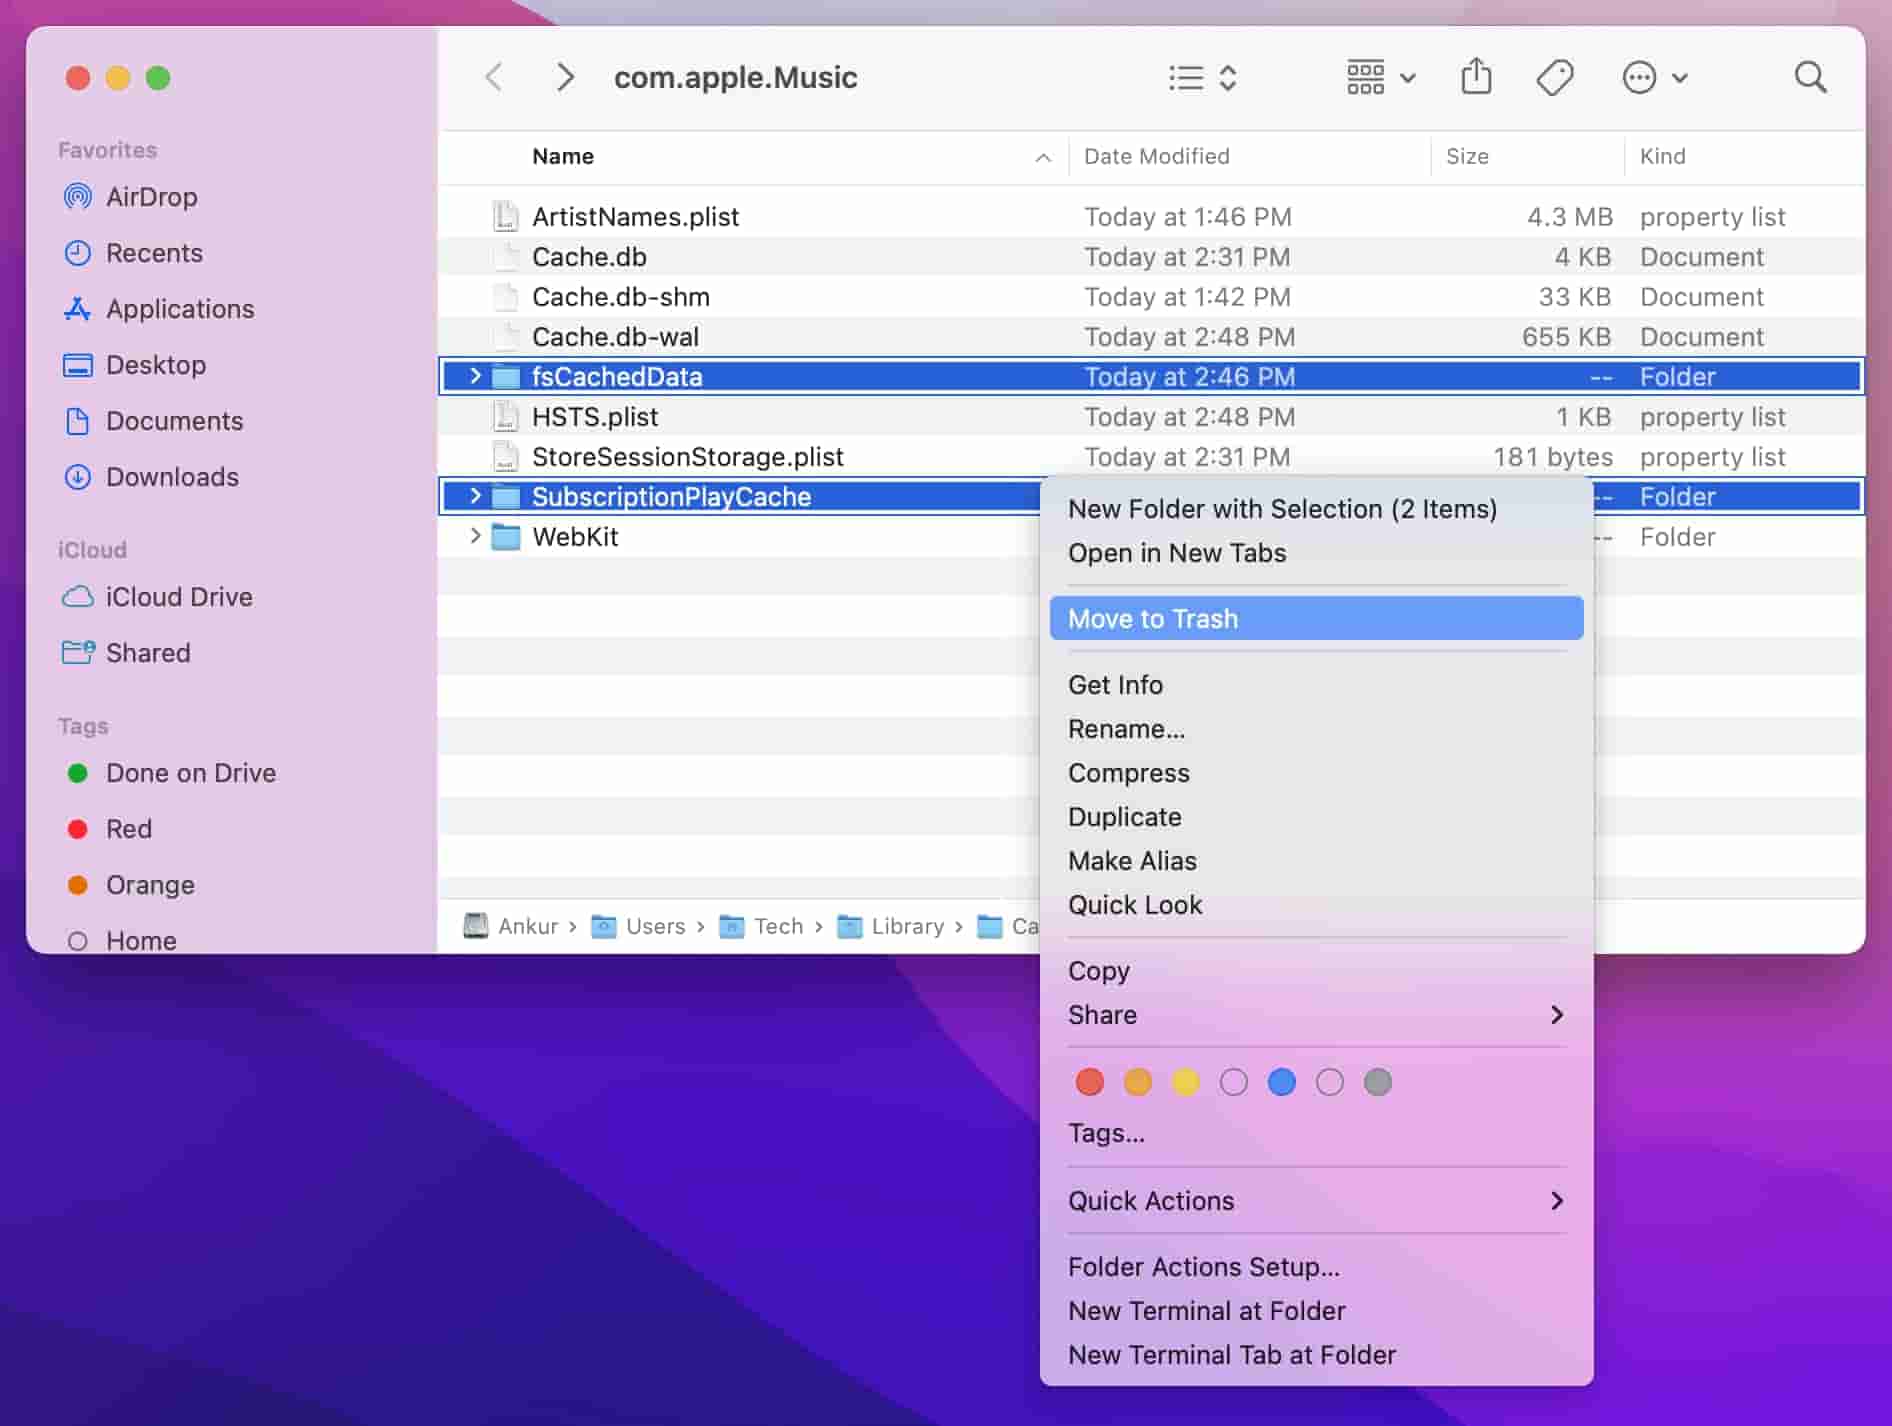Image resolution: width=1892 pixels, height=1426 pixels.
Task: Open the Finder search magnifier
Action: 1810,77
